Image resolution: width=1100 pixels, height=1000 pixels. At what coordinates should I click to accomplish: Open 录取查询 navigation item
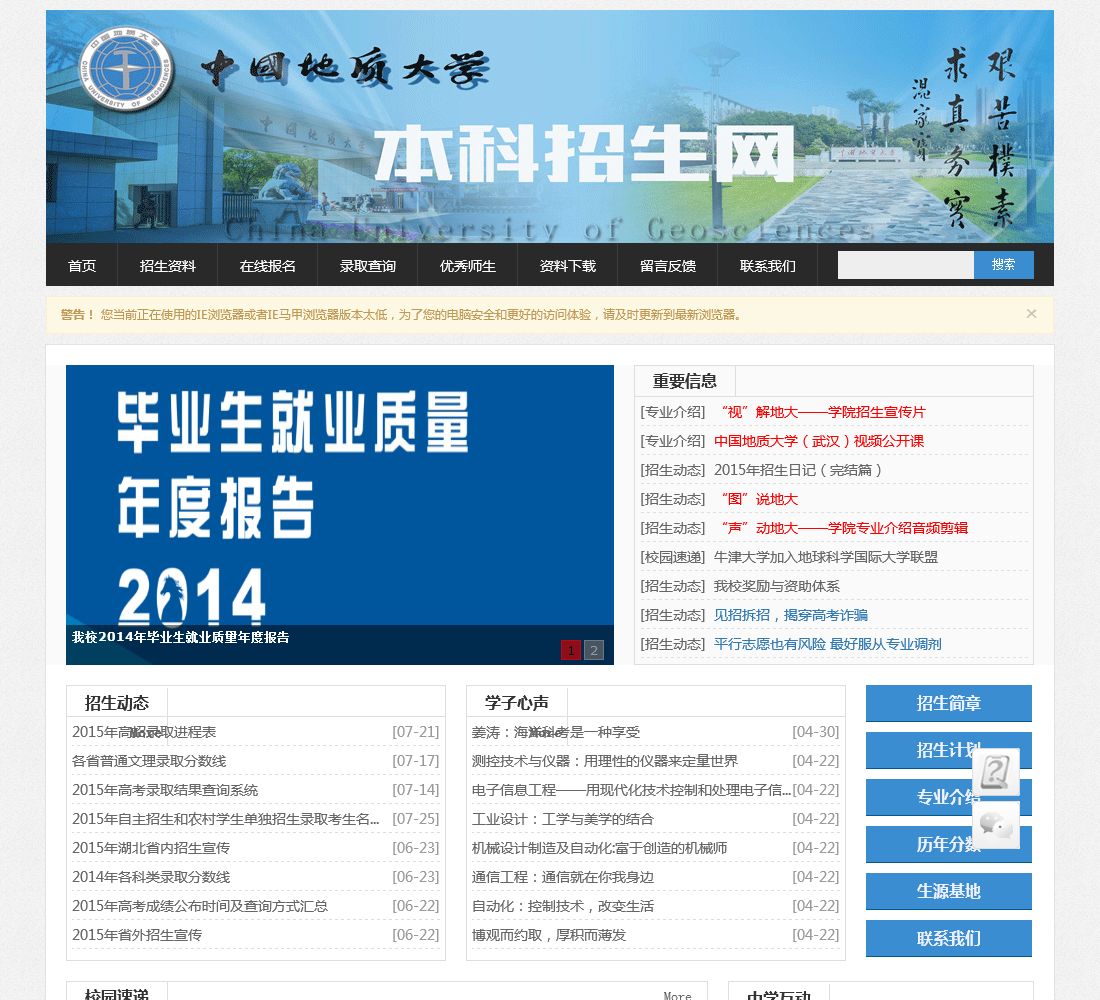pos(368,266)
